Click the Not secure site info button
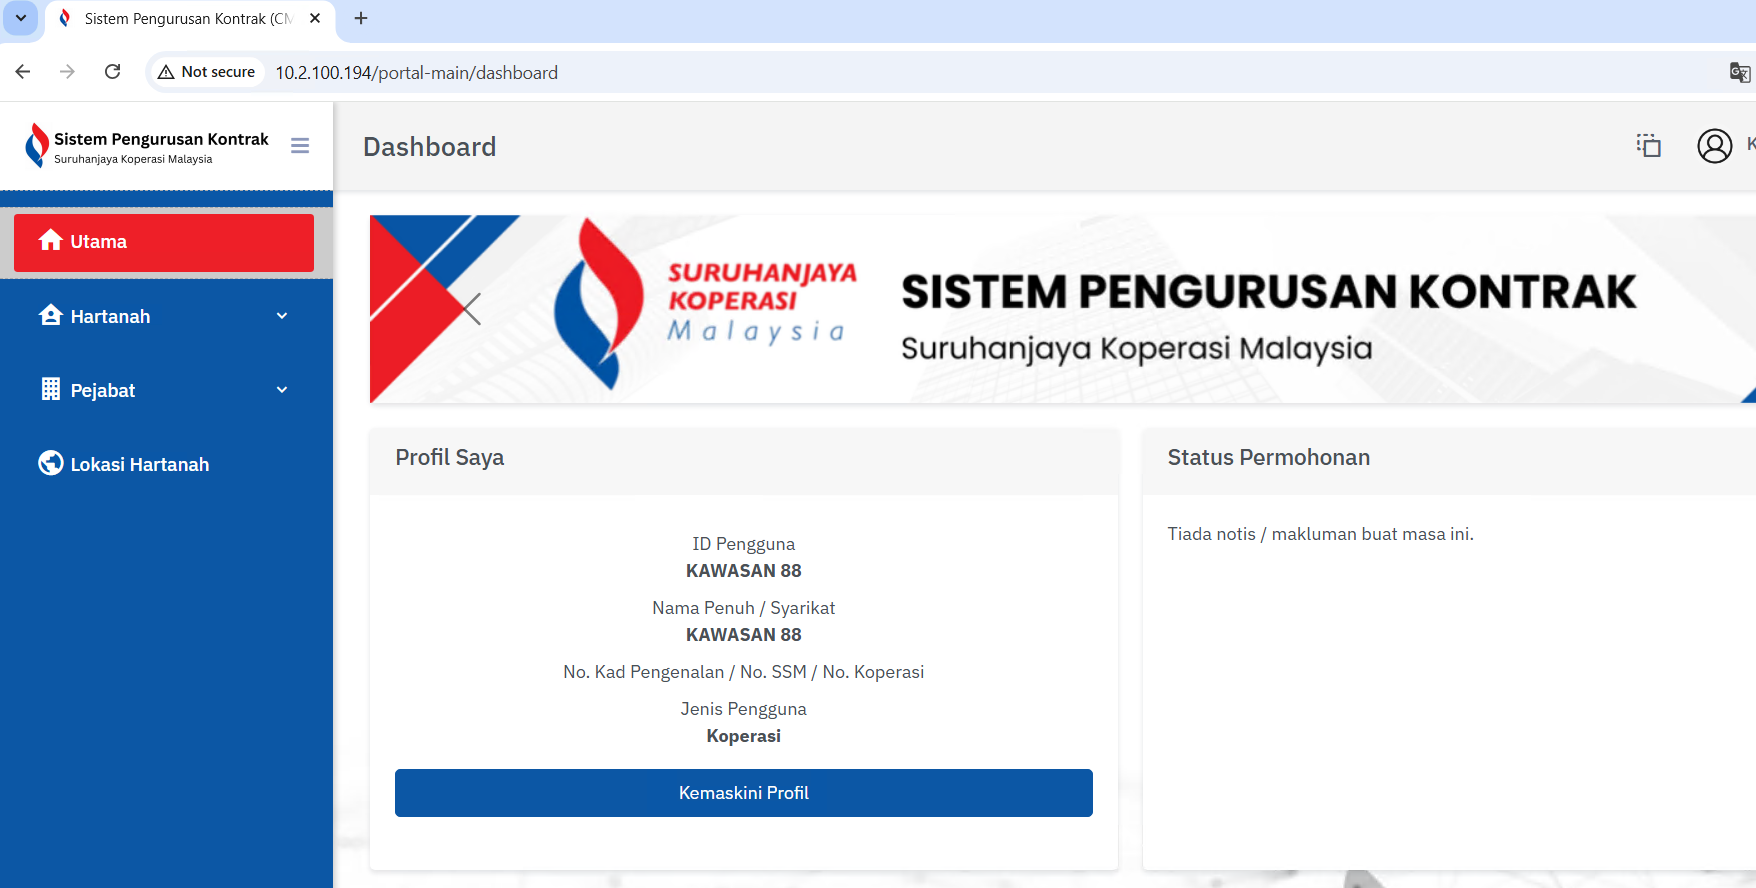The height and width of the screenshot is (888, 1756). [207, 72]
